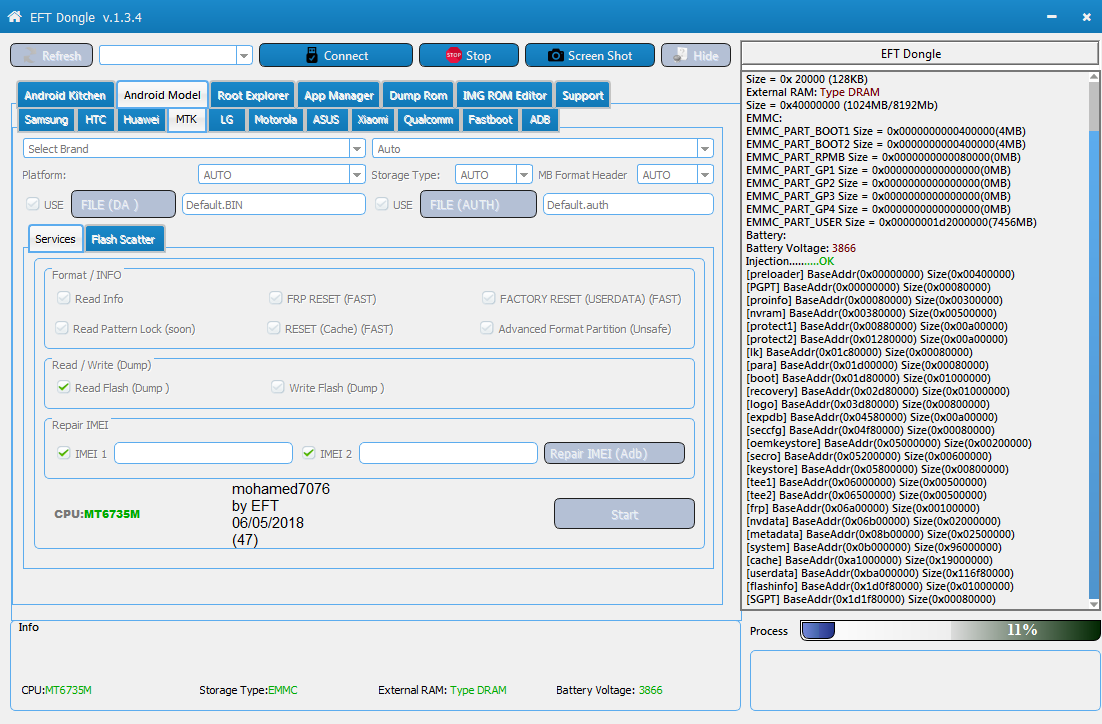Select the Android Model tab
This screenshot has height=724, width=1102.
pos(162,95)
